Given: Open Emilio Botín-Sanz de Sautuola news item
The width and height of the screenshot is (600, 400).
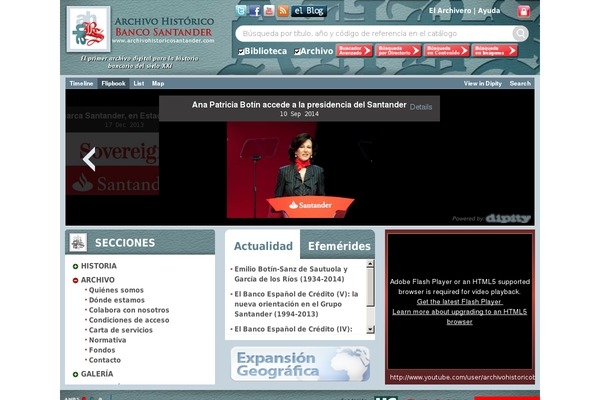Looking at the screenshot, I should pyautogui.click(x=291, y=274).
